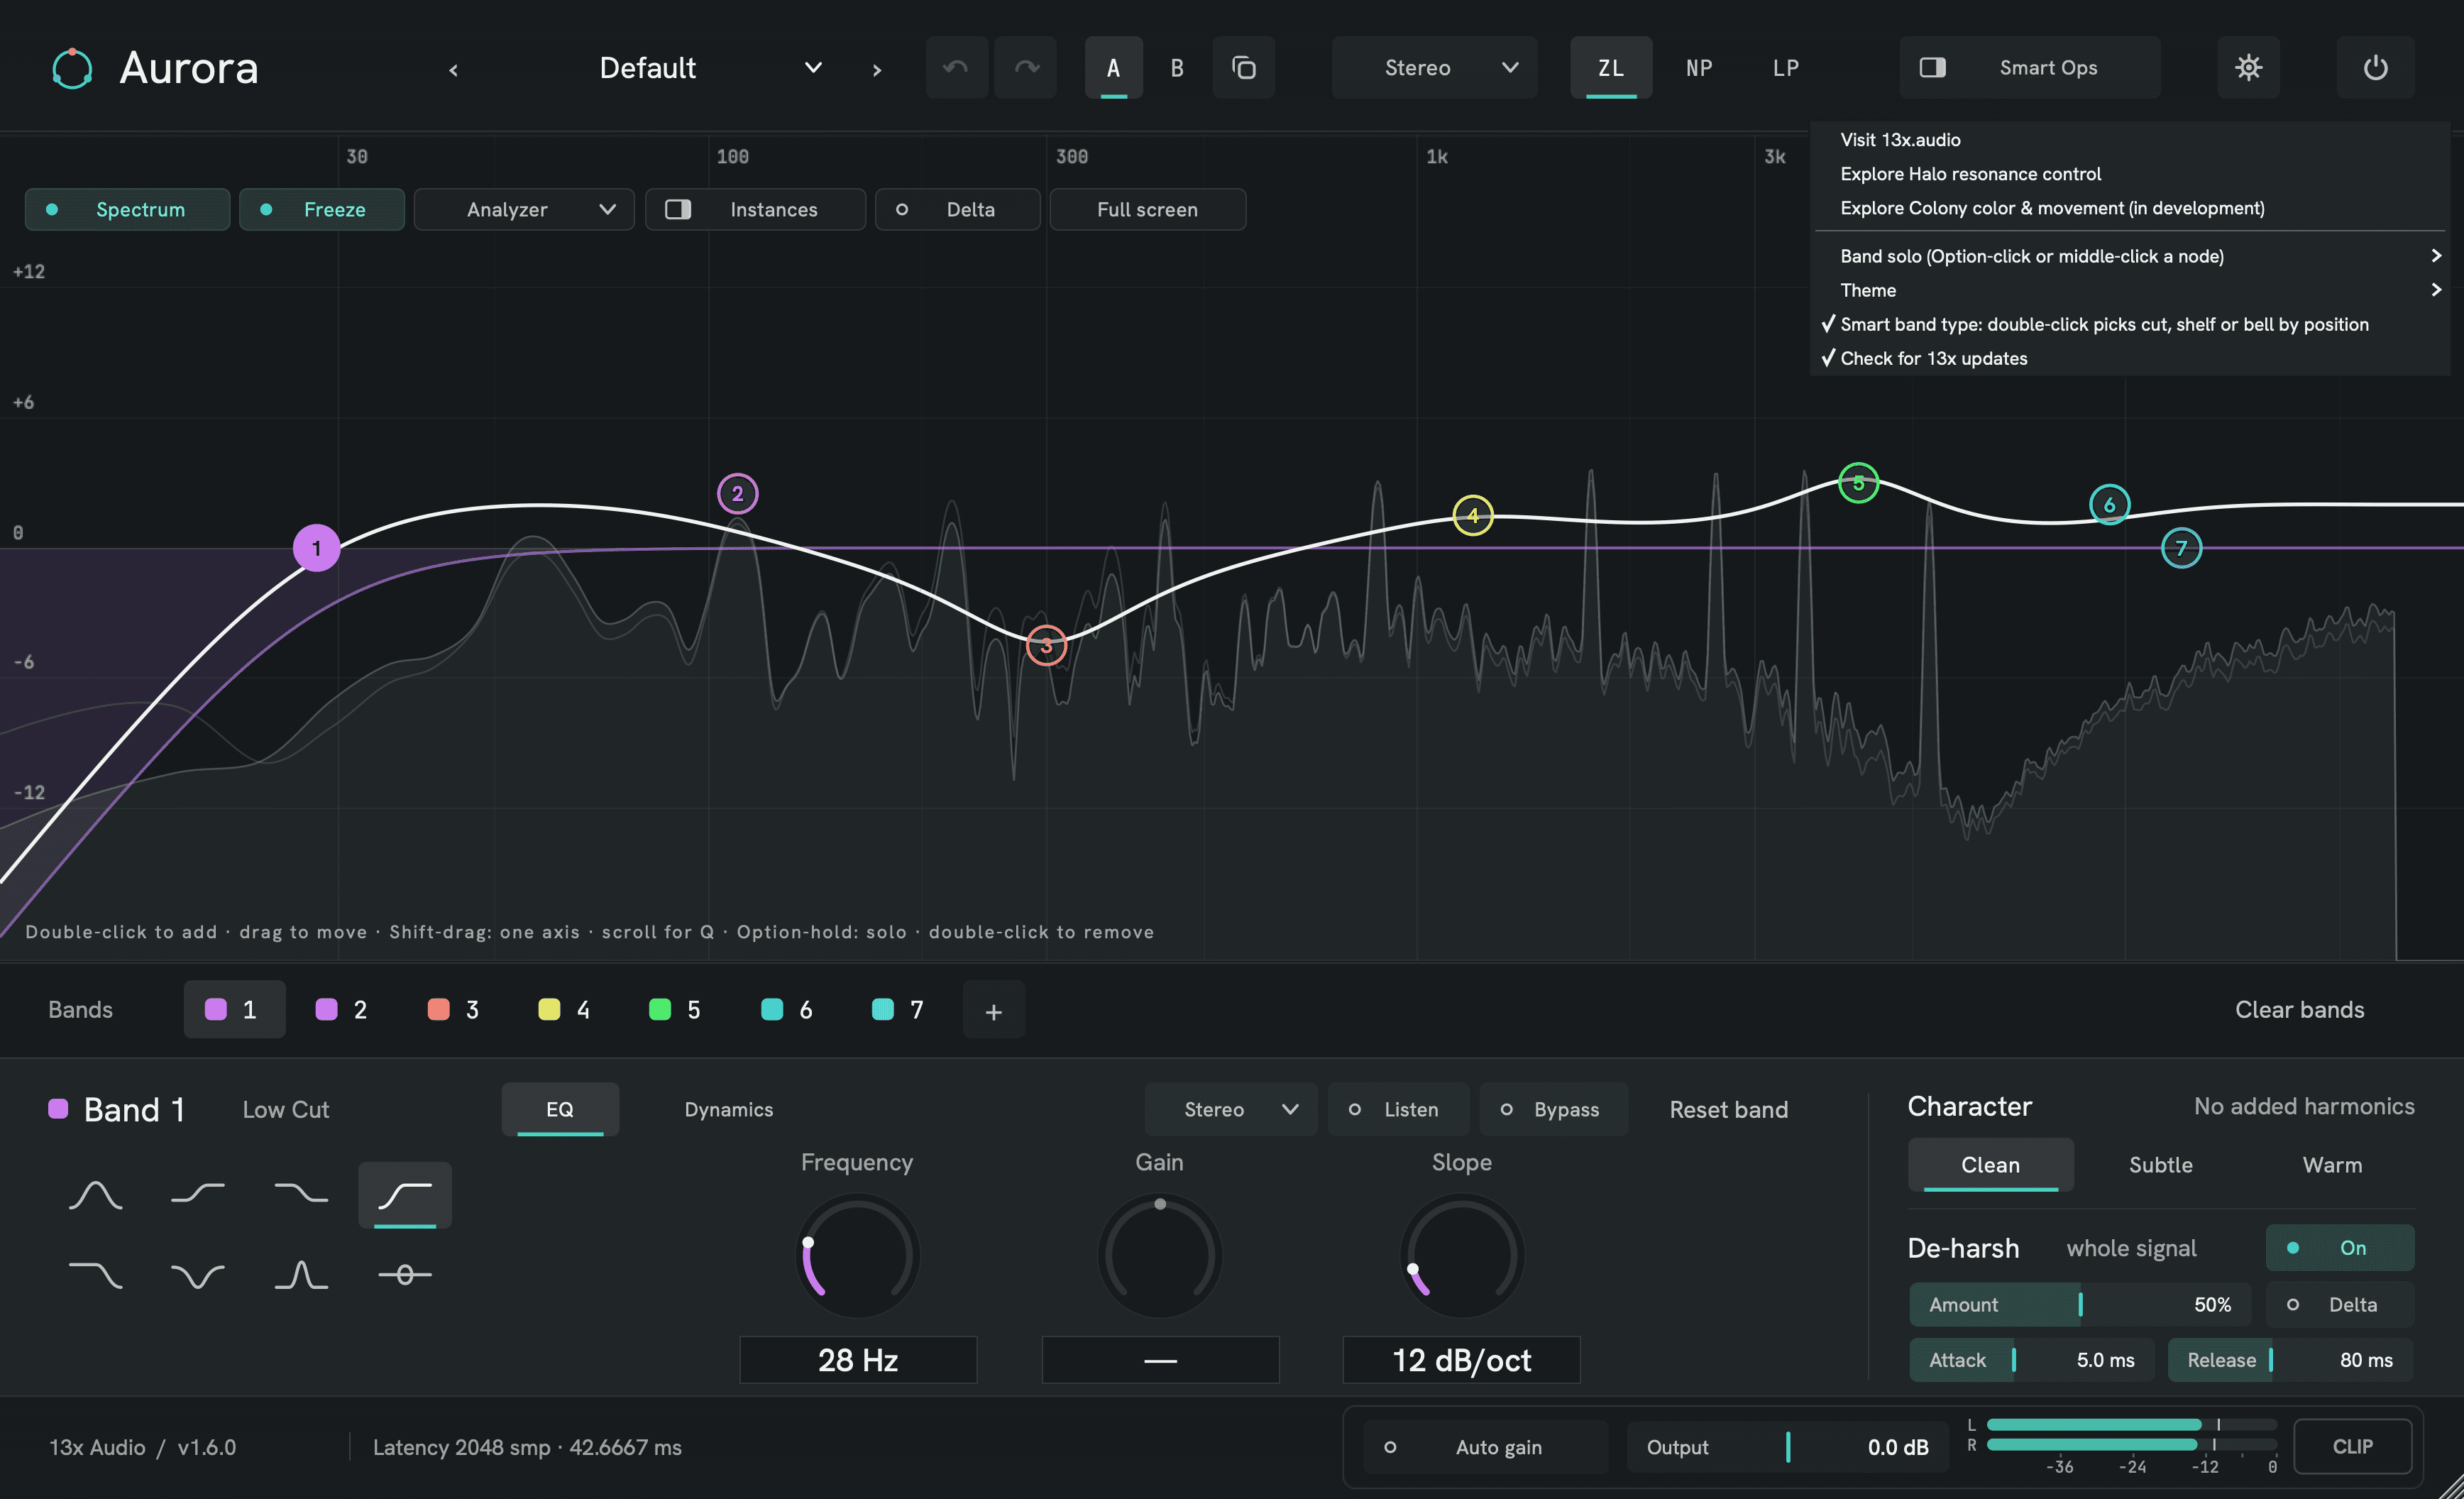The image size is (2464, 1499).
Task: Select the high shelf filter shape
Action: (301, 1194)
